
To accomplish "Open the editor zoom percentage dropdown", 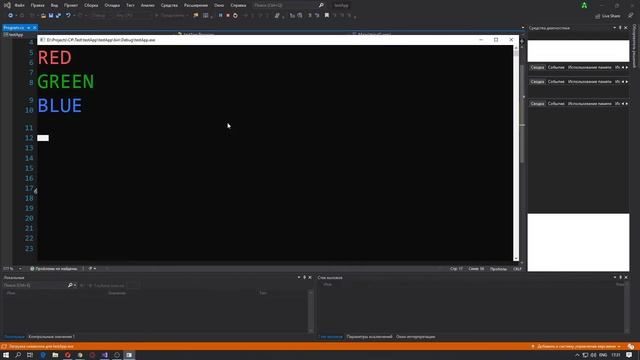I will coord(20,269).
